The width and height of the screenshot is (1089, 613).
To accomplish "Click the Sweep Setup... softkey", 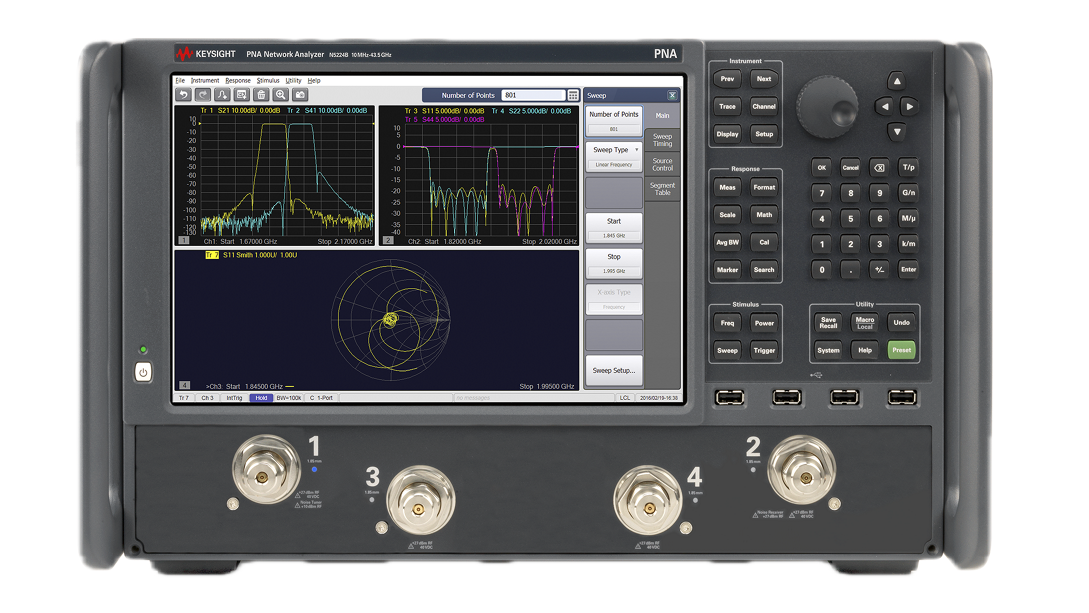I will pyautogui.click(x=614, y=371).
